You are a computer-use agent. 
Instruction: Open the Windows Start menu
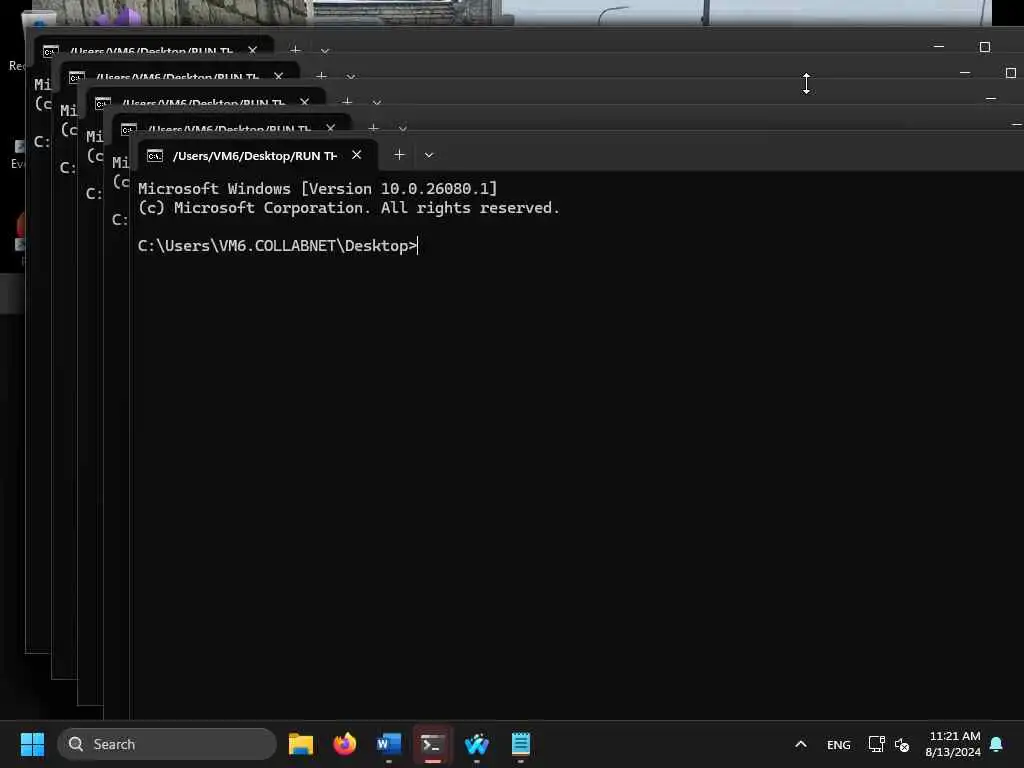(32, 744)
